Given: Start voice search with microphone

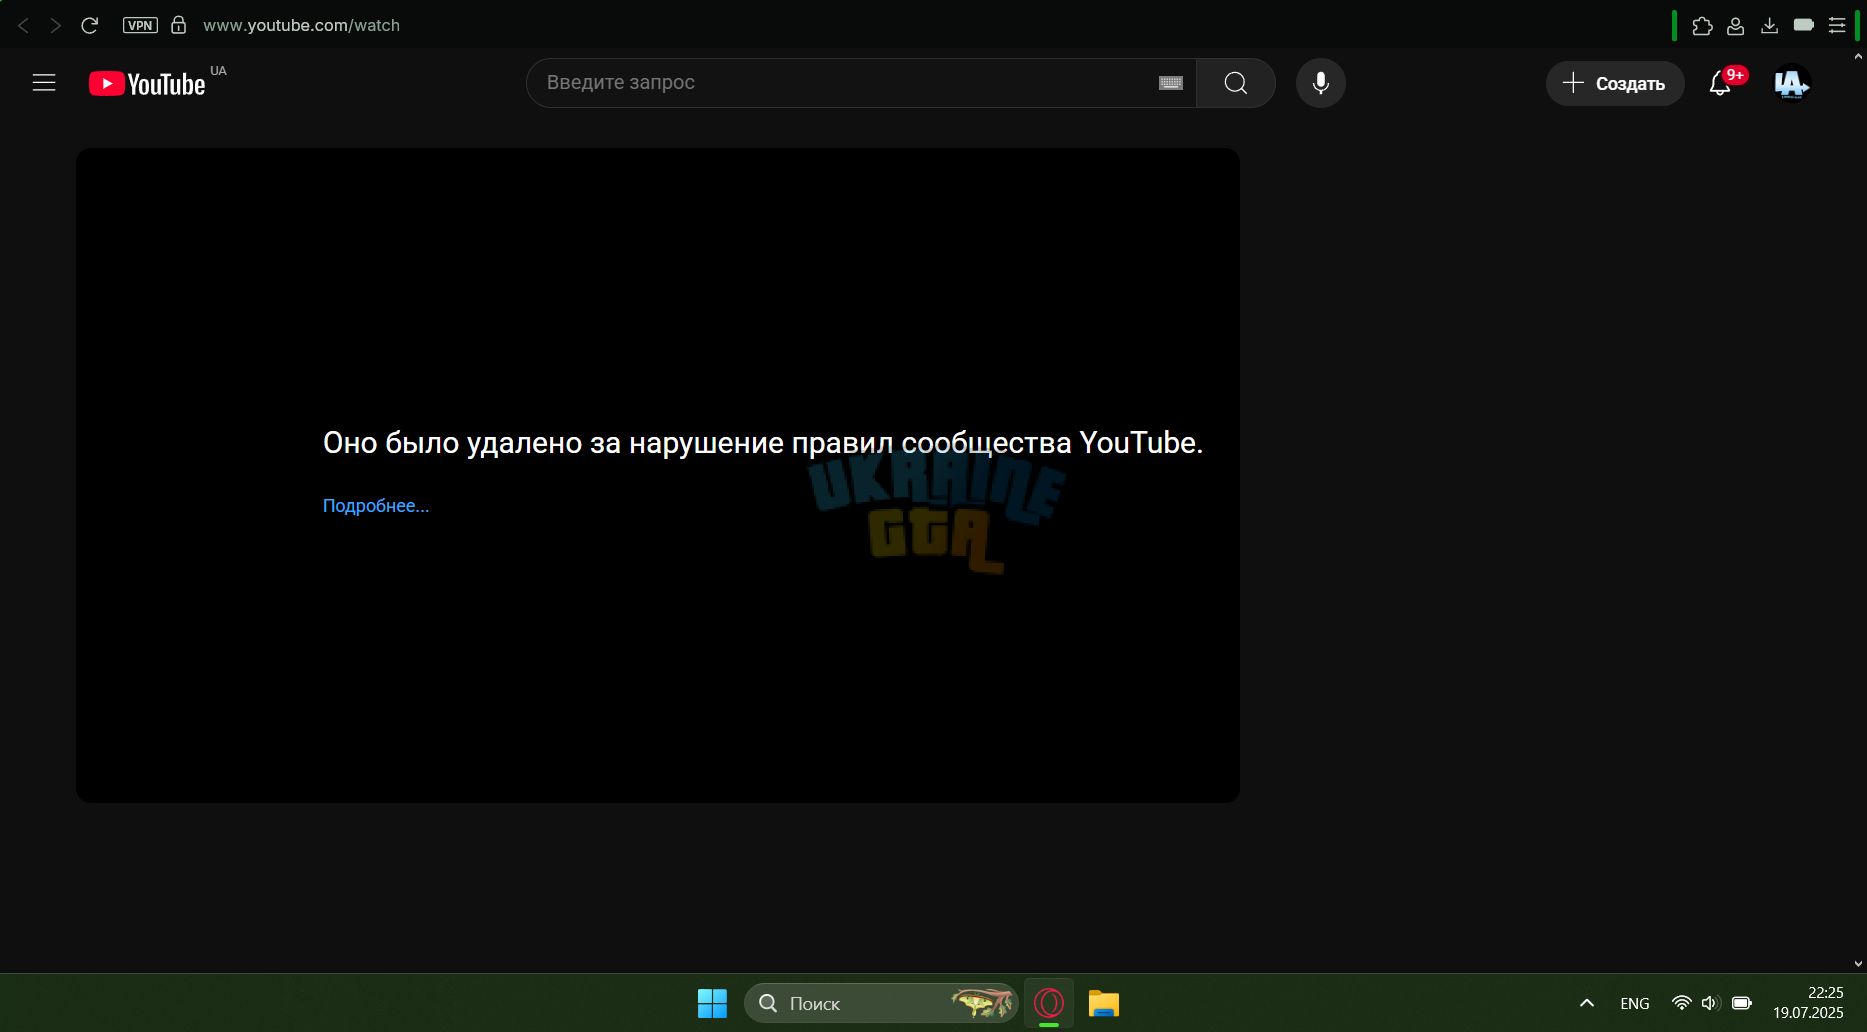Looking at the screenshot, I should tap(1321, 83).
